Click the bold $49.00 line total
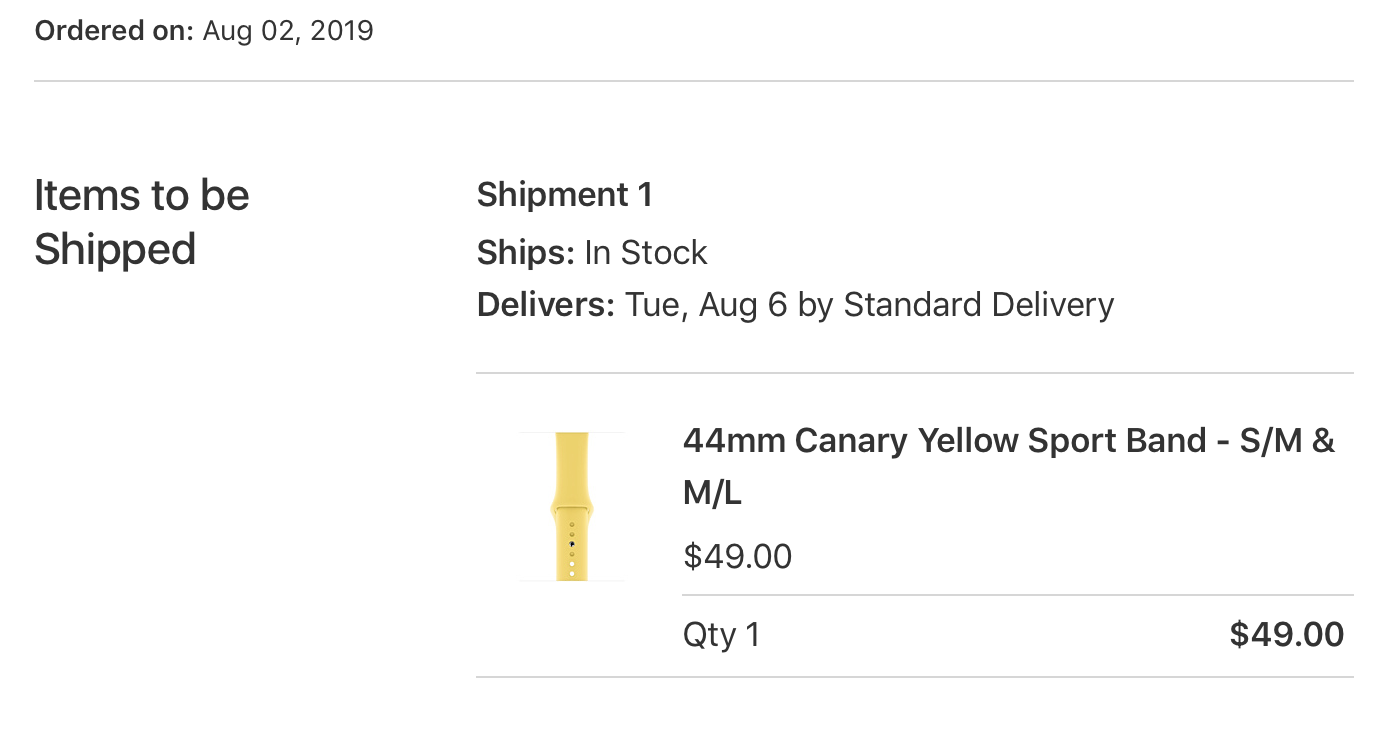 (1287, 634)
